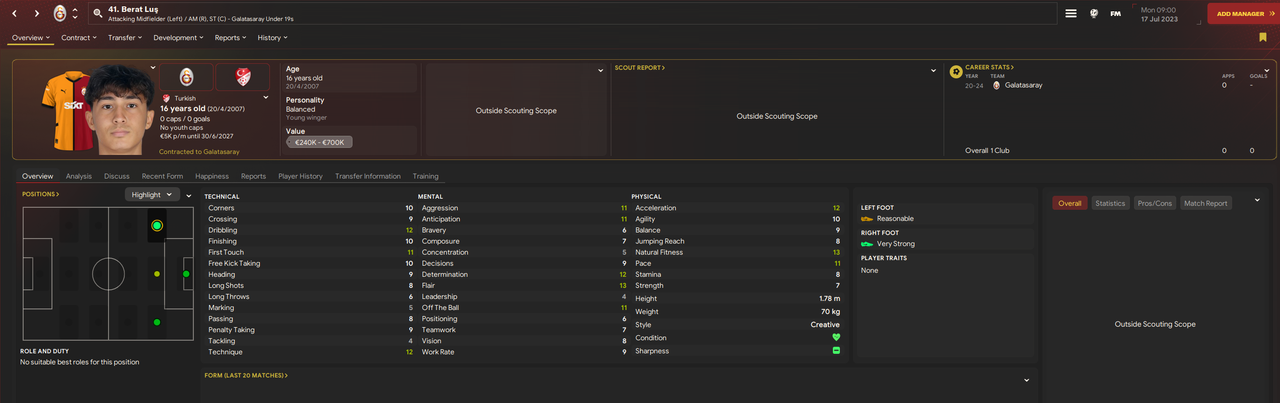Open the Scout Report link
Viewport: 1280px width, 403px height.
pyautogui.click(x=640, y=68)
